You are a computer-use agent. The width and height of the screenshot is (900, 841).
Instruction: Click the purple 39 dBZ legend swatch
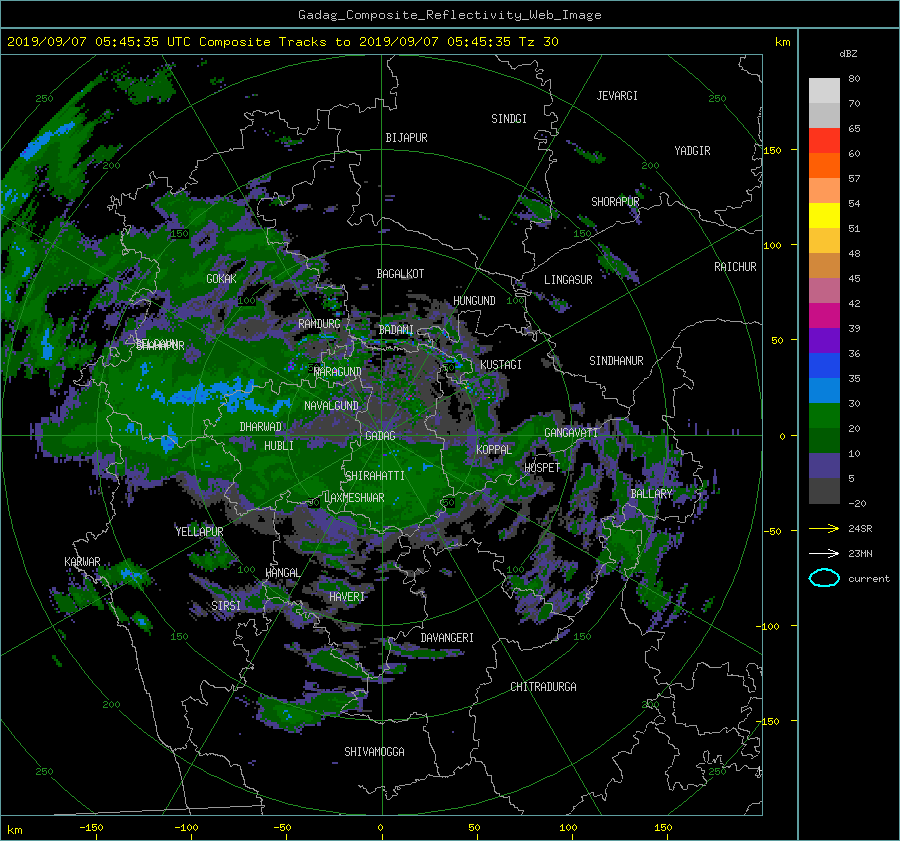[x=824, y=340]
